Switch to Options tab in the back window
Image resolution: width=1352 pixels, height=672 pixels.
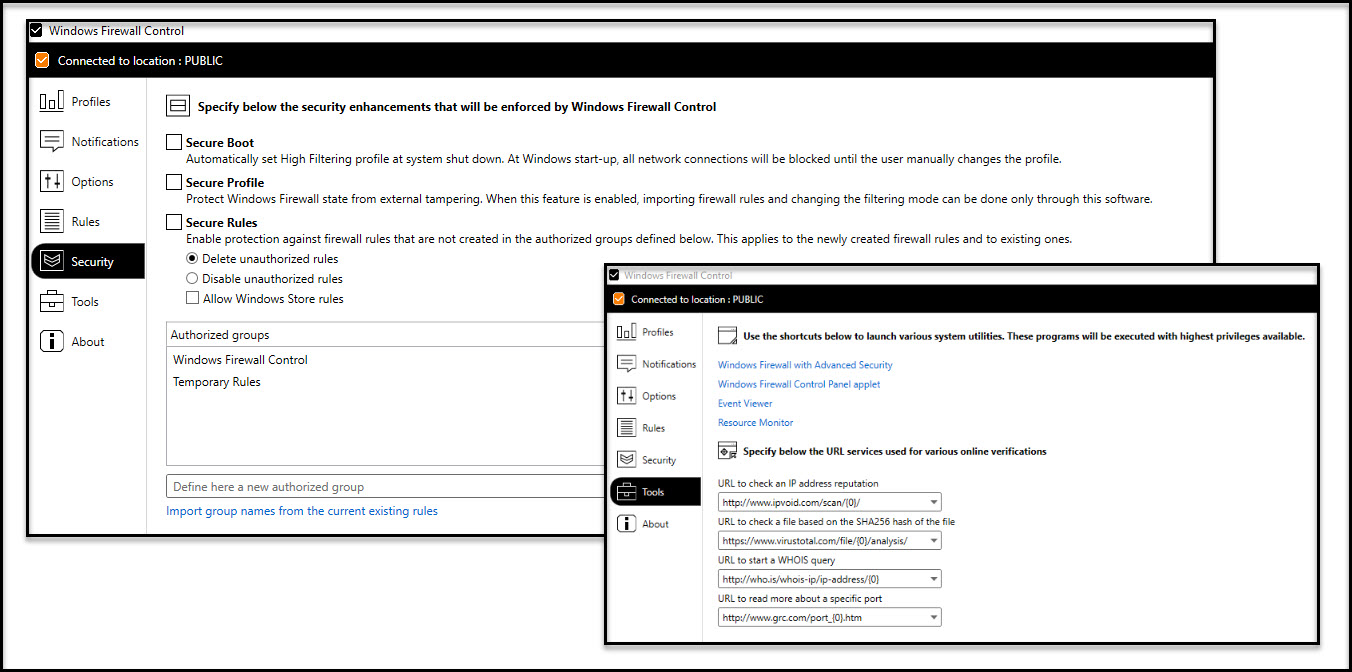[x=88, y=181]
